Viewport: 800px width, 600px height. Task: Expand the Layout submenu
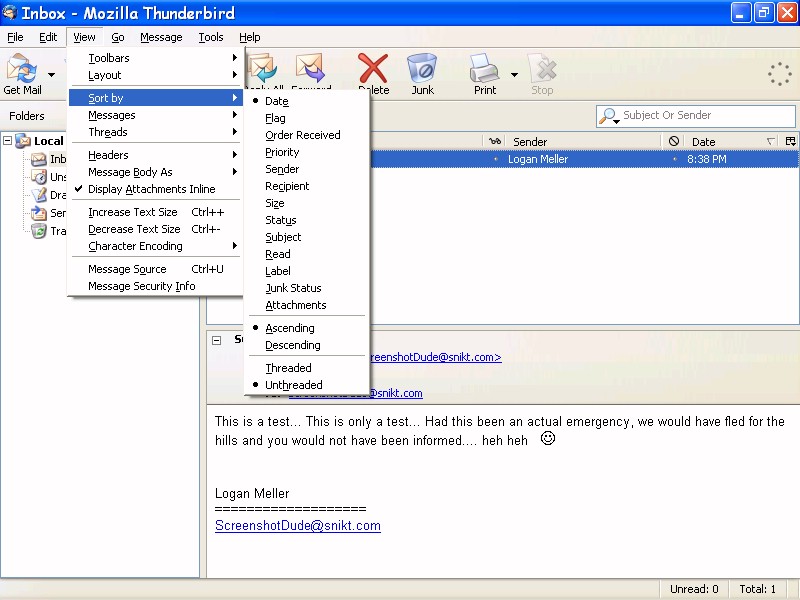pos(155,75)
